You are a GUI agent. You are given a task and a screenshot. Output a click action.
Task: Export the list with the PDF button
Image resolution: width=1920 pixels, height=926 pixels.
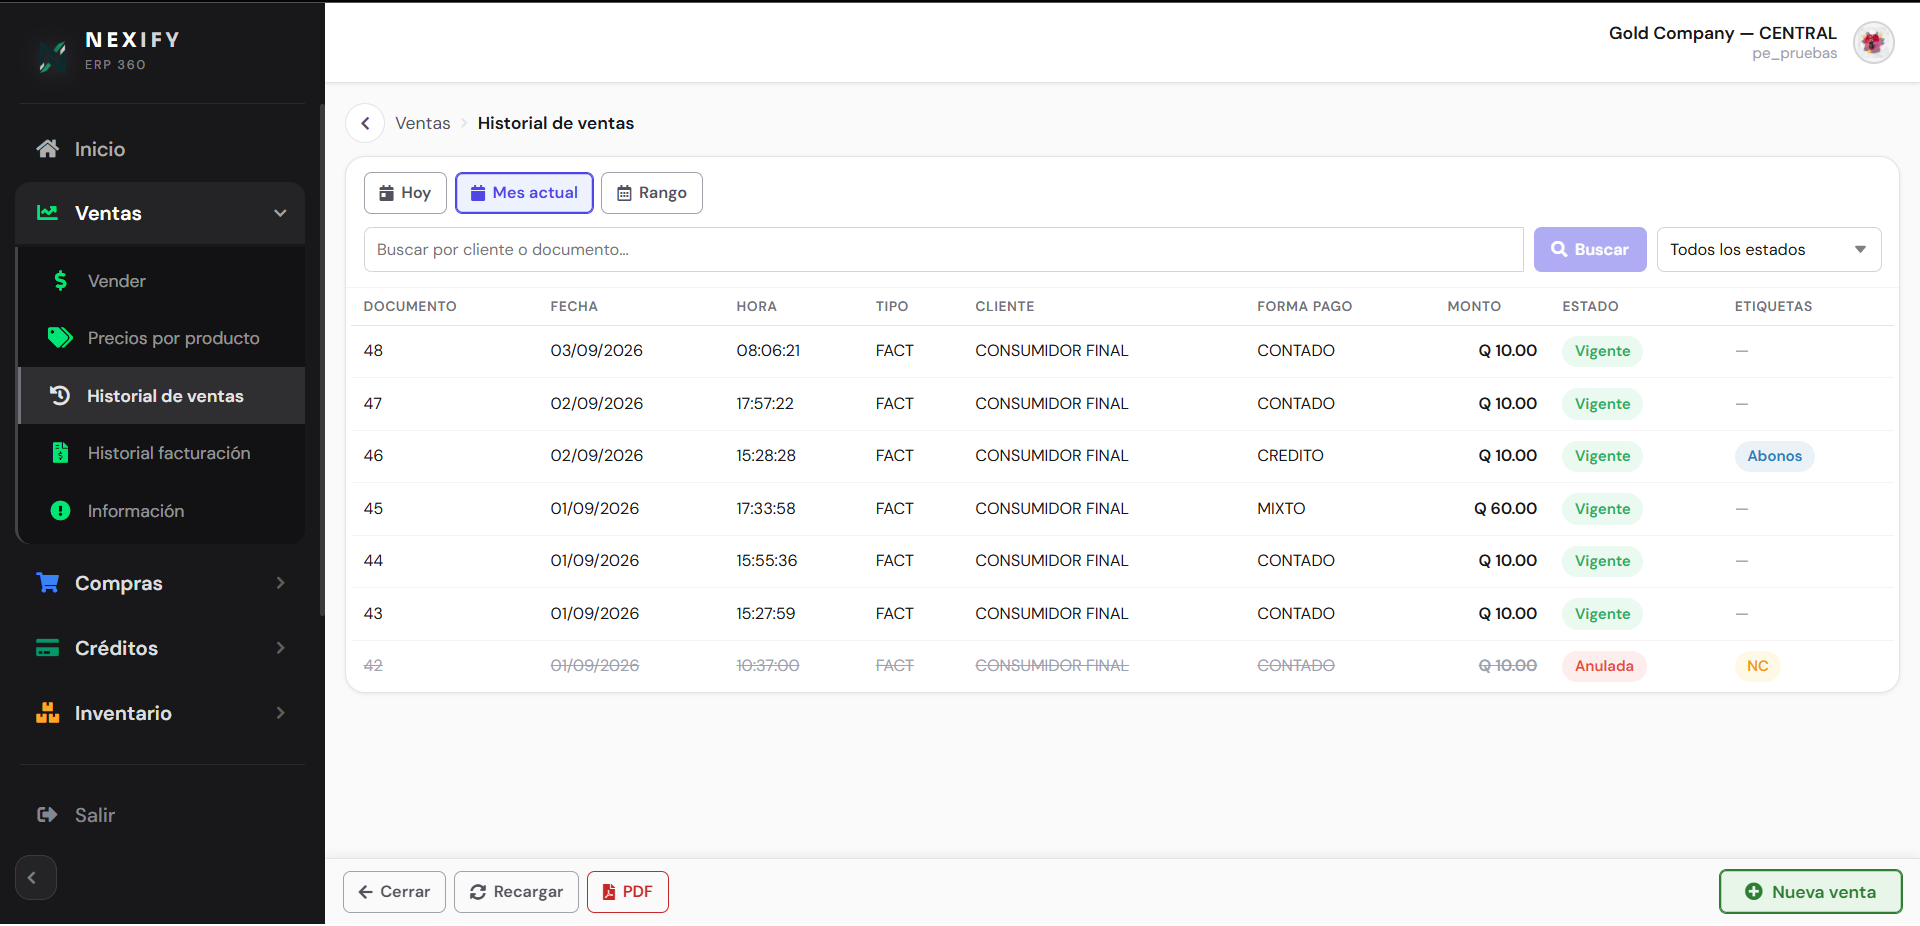(x=627, y=892)
